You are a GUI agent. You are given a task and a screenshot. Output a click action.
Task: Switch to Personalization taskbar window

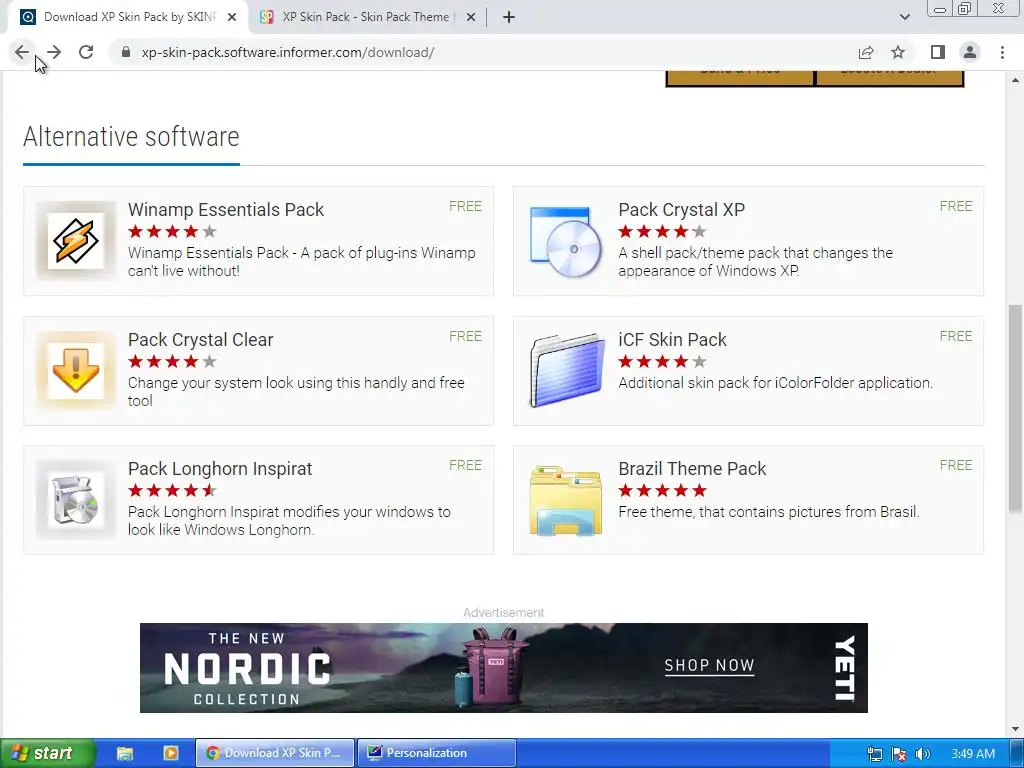[x=437, y=753]
